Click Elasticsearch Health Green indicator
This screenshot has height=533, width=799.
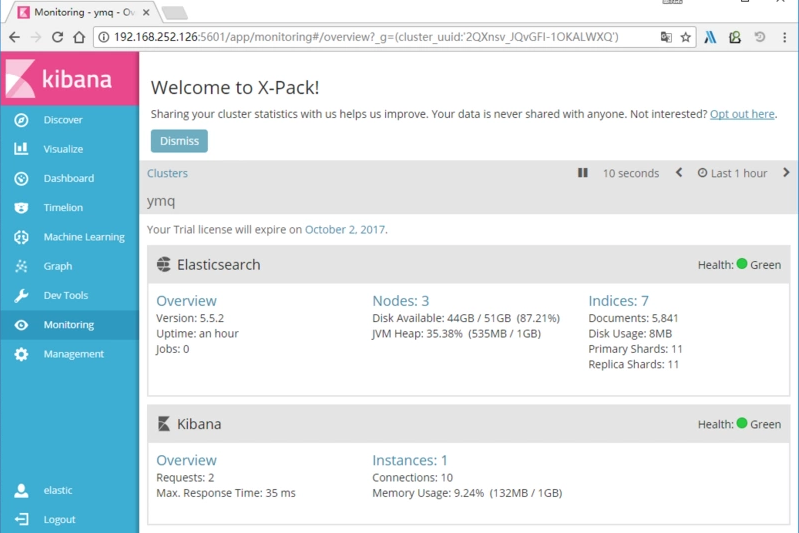[739, 265]
